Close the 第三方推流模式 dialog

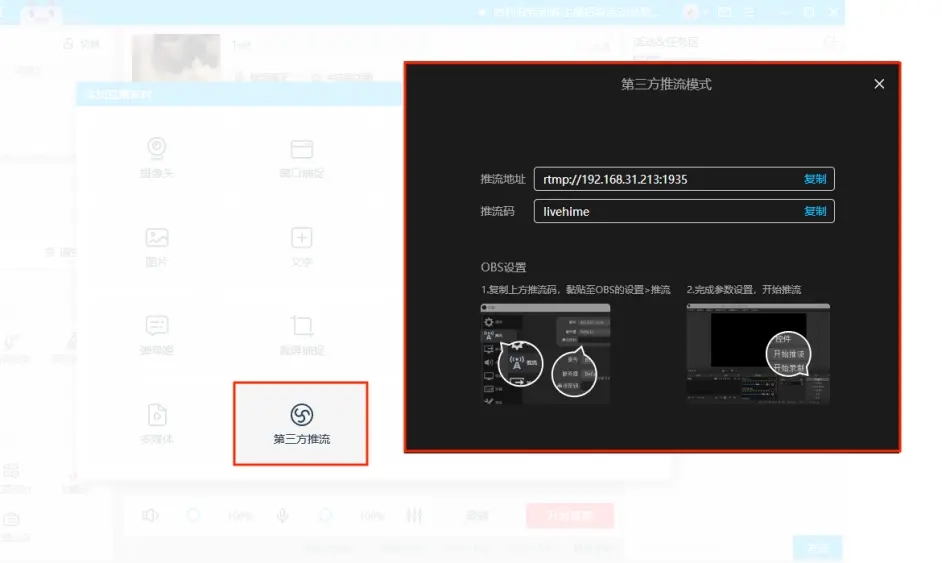pyautogui.click(x=879, y=84)
